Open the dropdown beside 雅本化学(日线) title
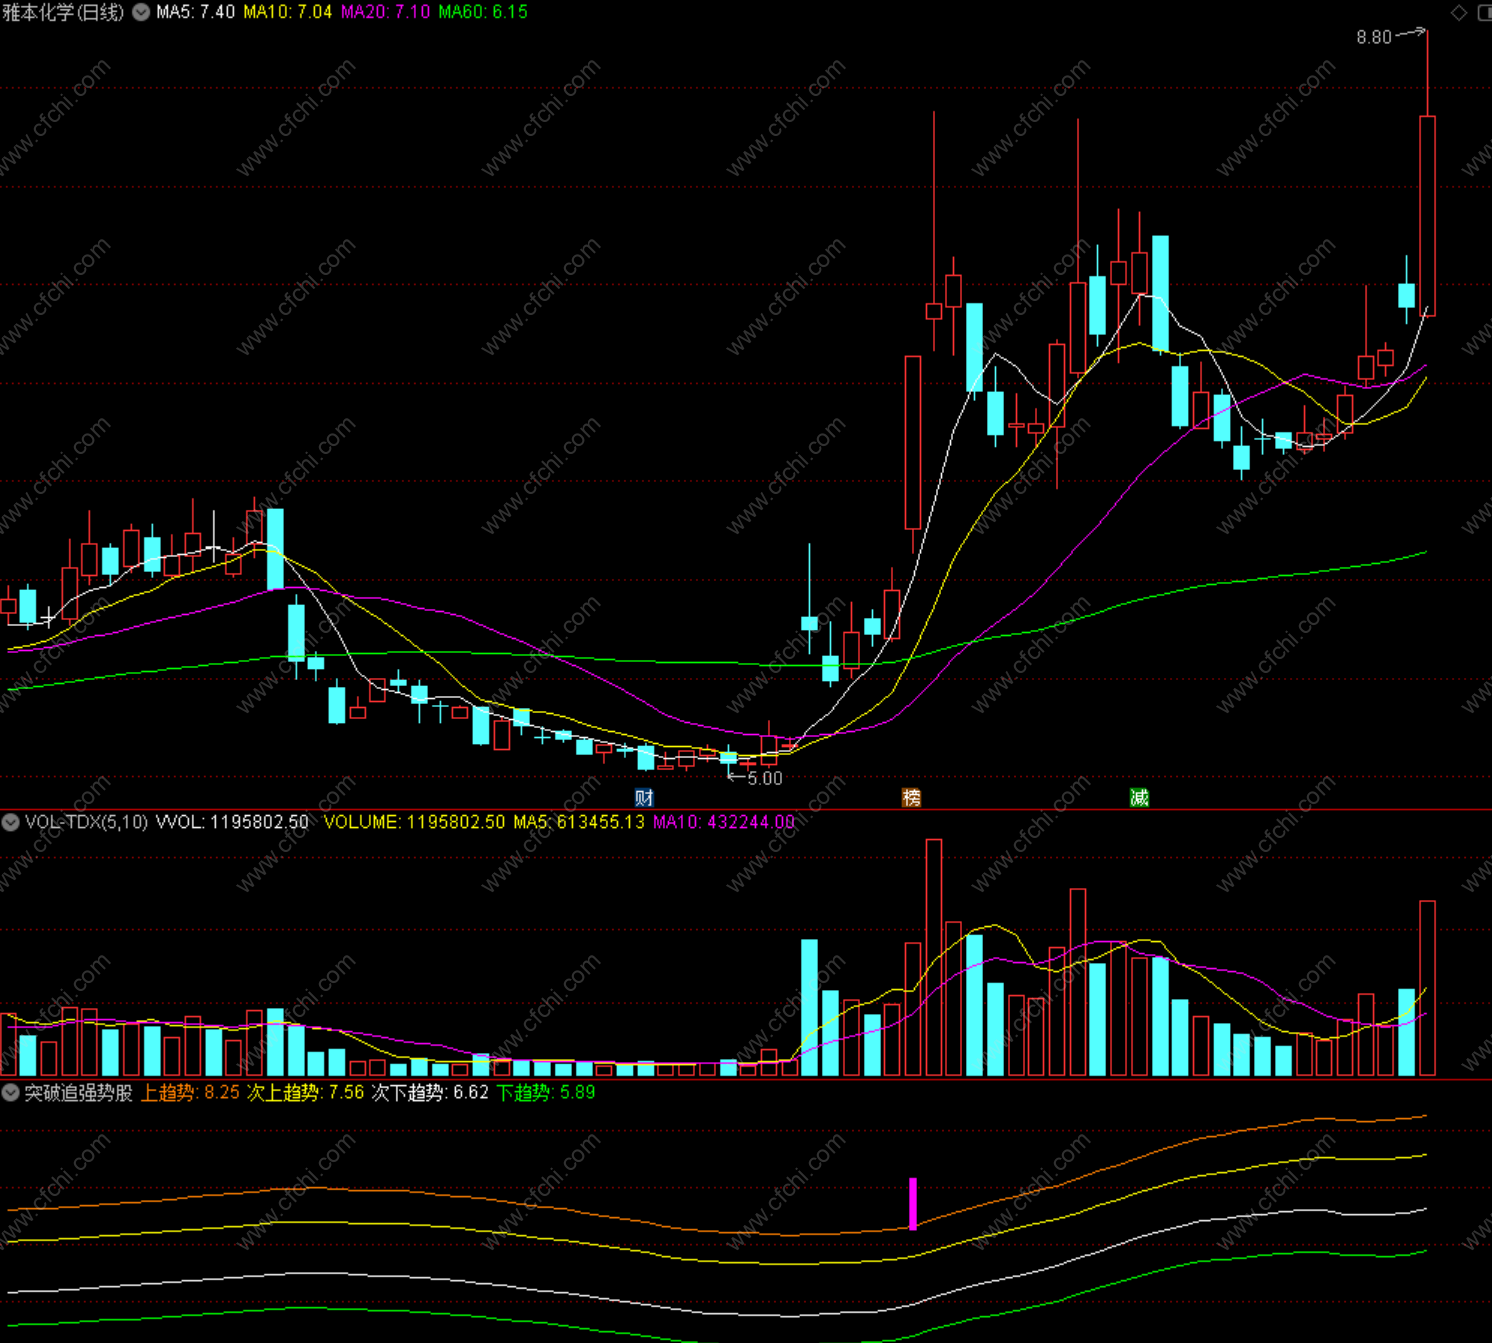The height and width of the screenshot is (1343, 1492). coord(142,12)
